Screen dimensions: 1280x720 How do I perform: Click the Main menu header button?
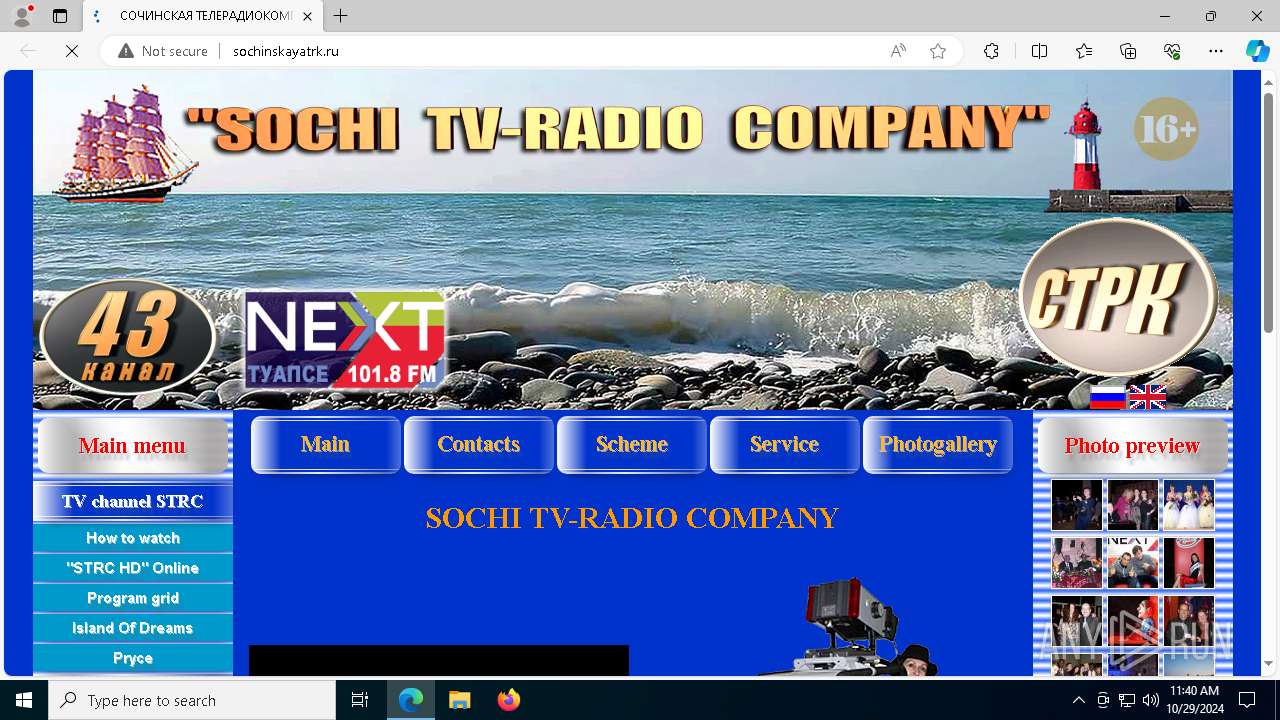(x=133, y=445)
